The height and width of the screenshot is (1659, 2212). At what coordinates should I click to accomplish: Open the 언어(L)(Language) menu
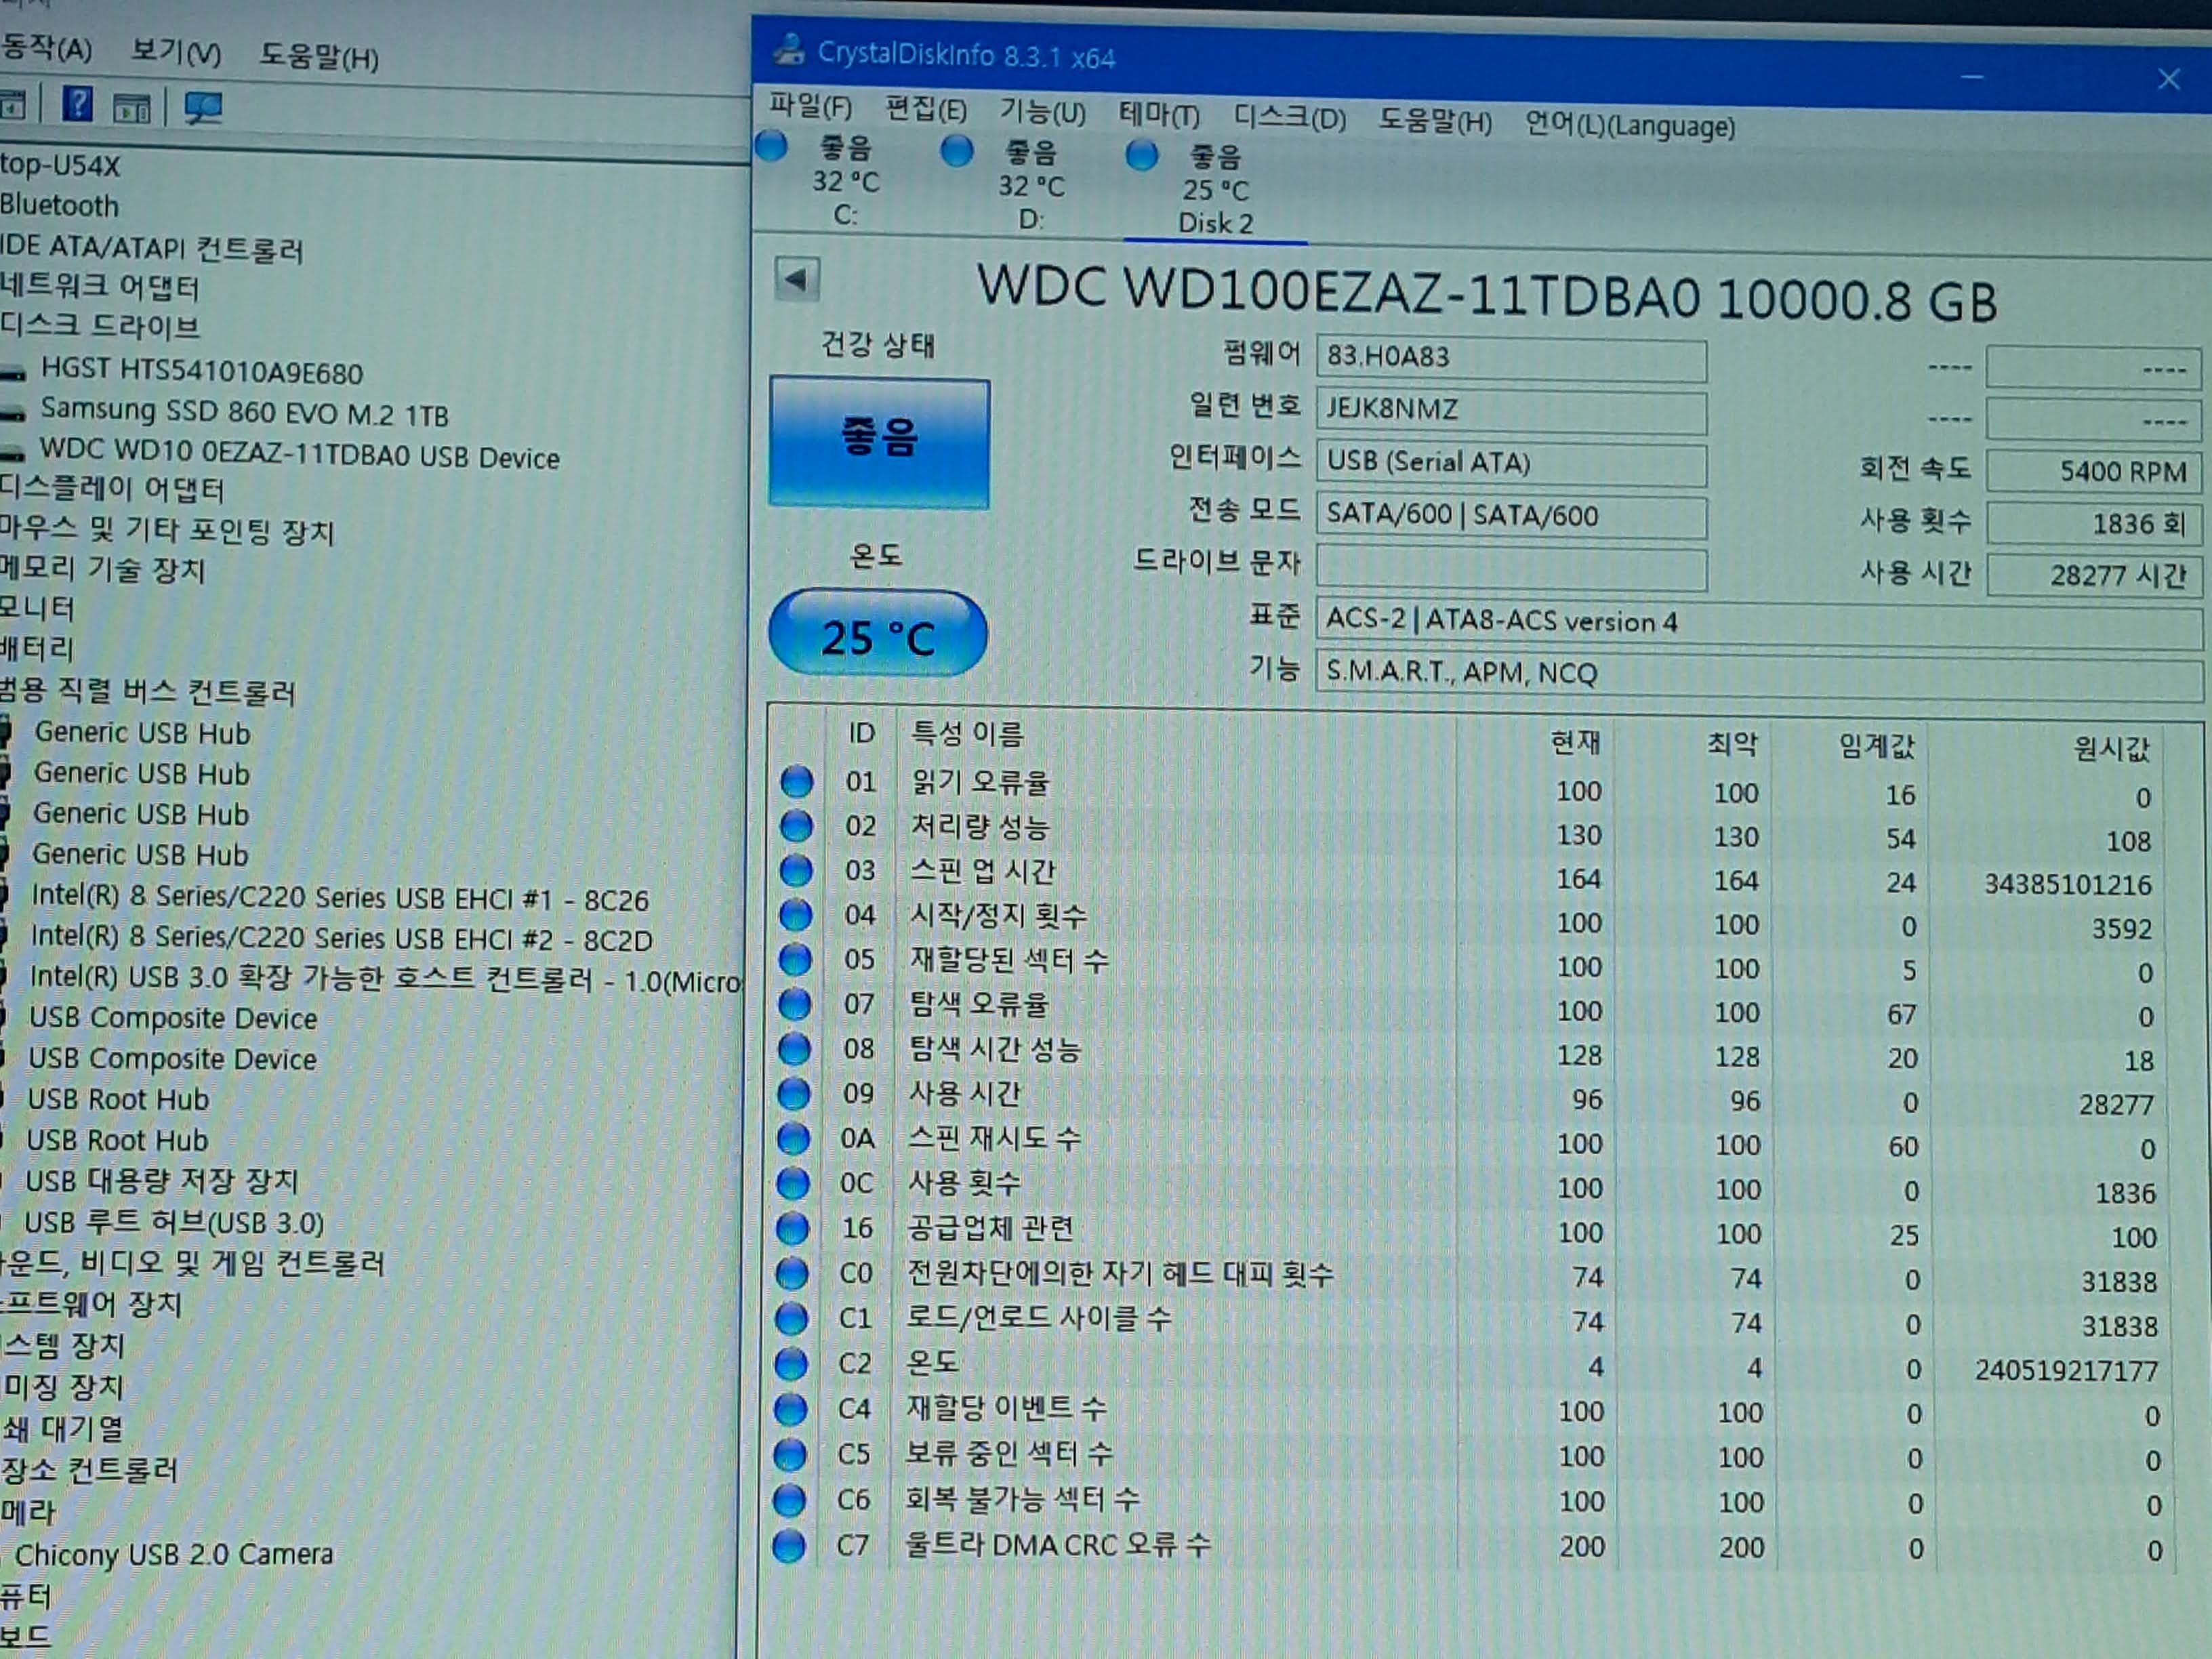coord(1630,125)
